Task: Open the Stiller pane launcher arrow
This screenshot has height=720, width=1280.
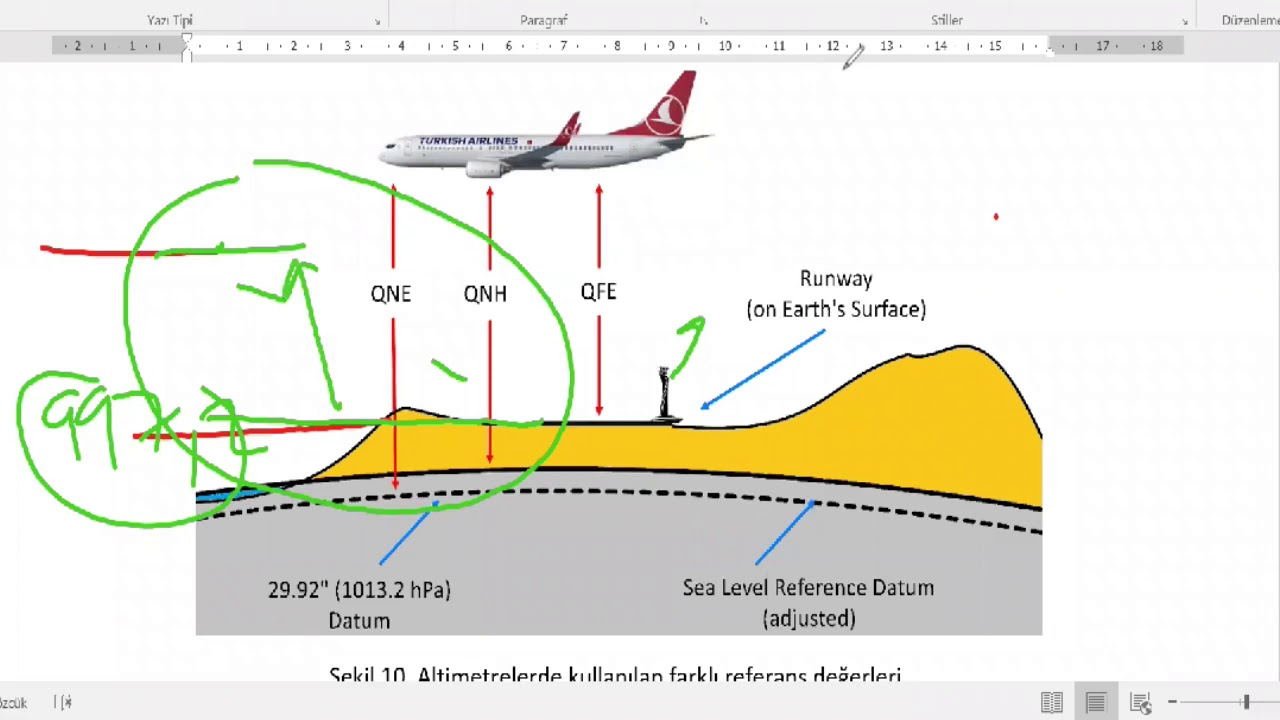Action: [1185, 21]
